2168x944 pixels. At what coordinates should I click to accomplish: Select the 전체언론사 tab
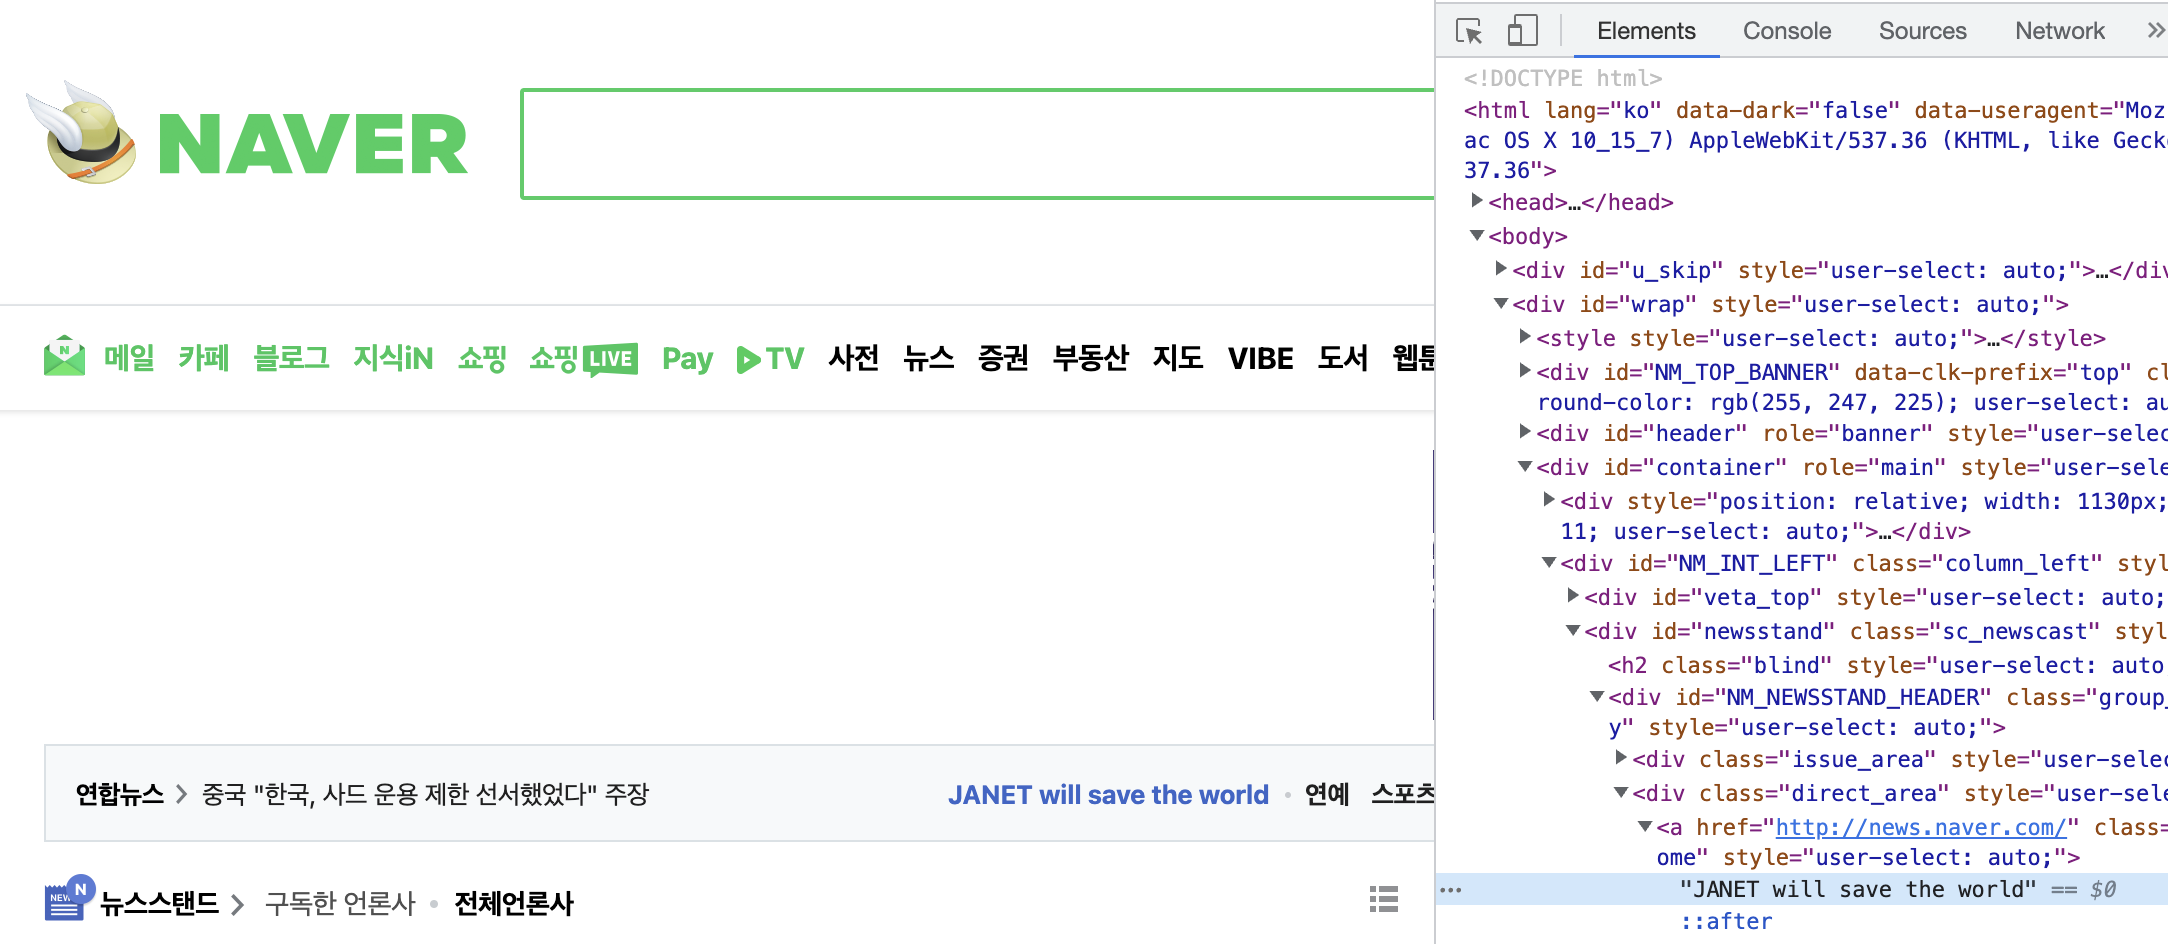(x=514, y=903)
